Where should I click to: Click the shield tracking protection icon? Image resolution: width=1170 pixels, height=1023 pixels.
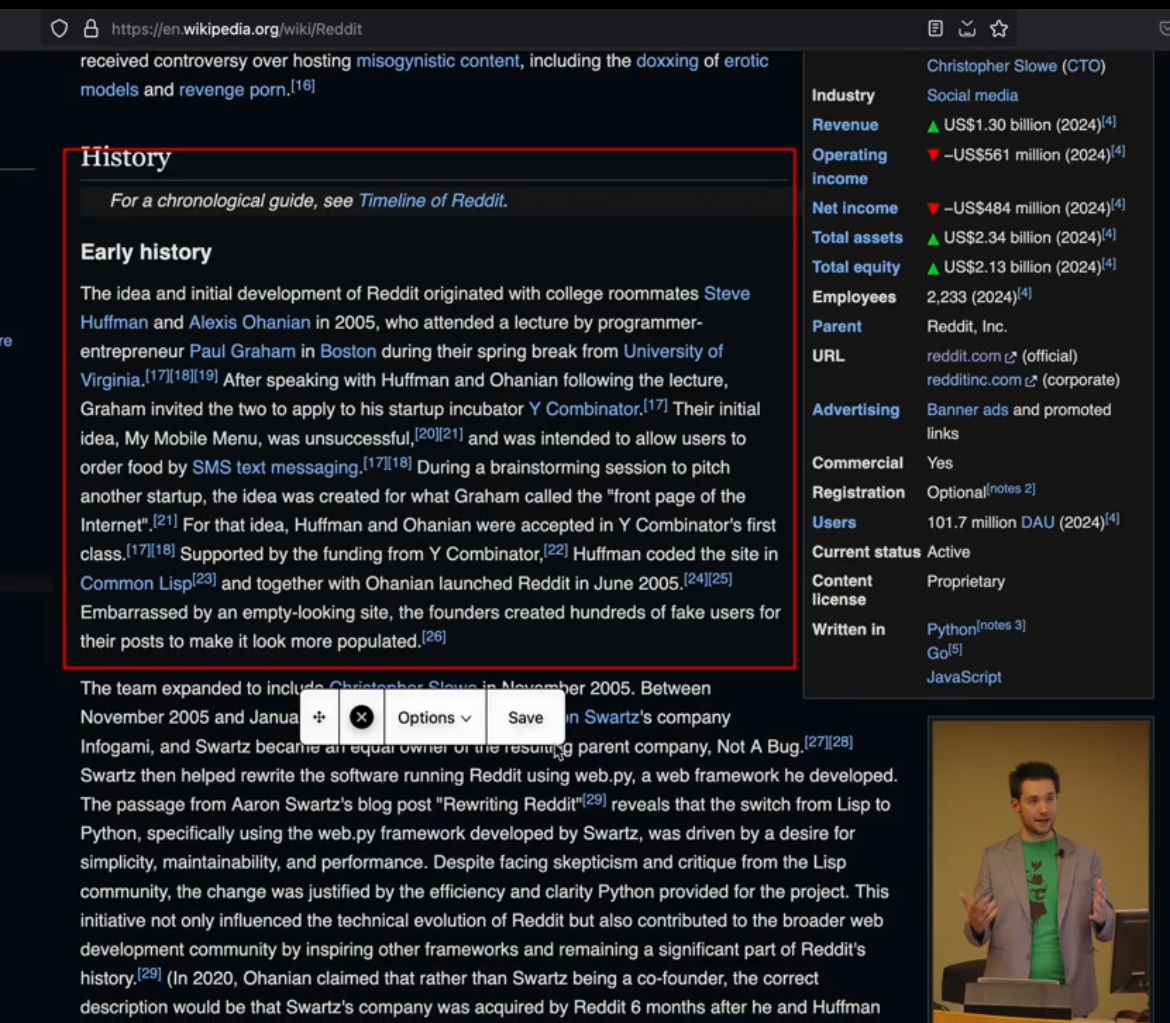point(59,29)
